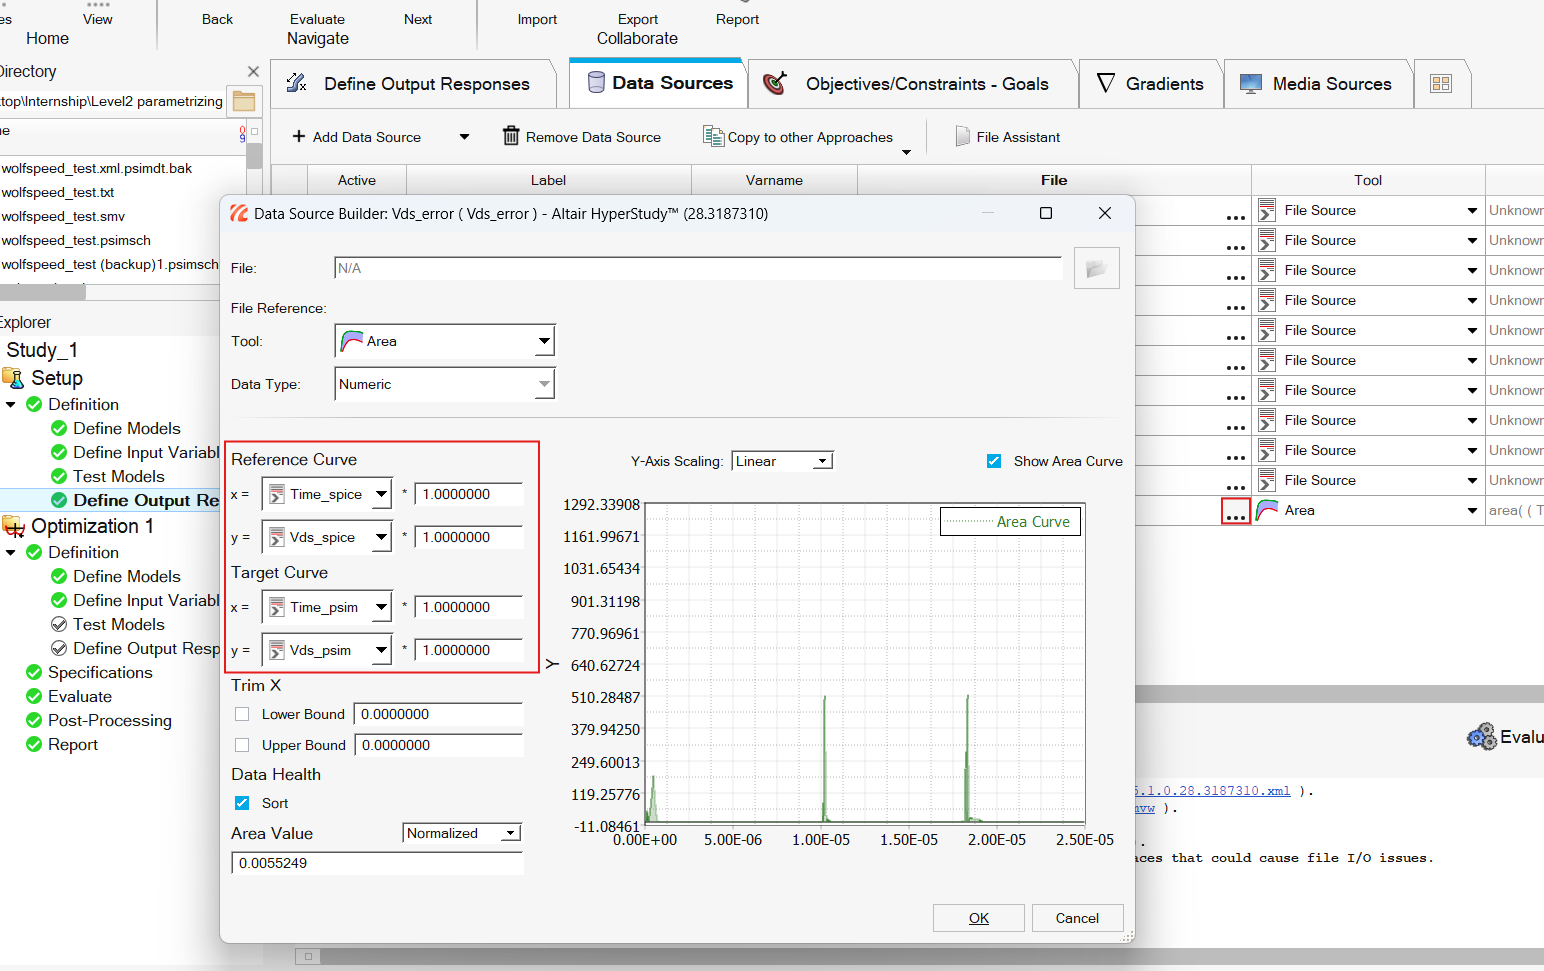Image resolution: width=1544 pixels, height=971 pixels.
Task: Open the Vds_psim target curve dropdown
Action: tap(326, 650)
